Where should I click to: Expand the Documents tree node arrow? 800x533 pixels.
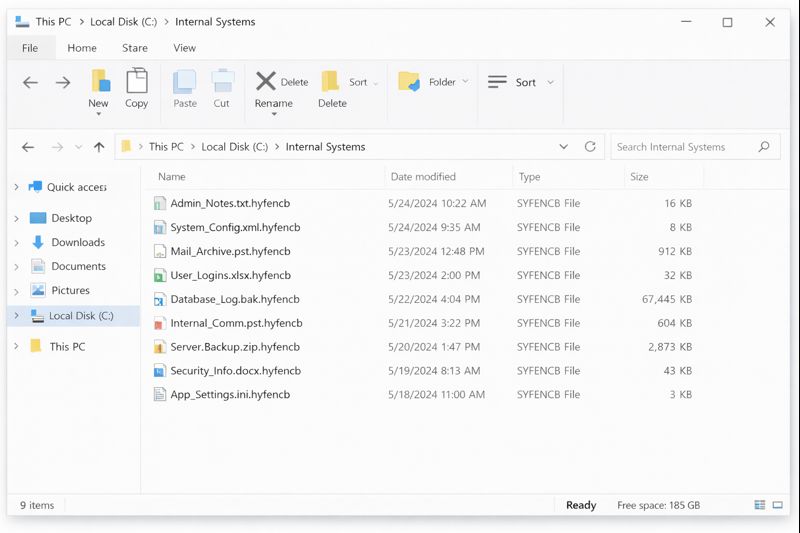[x=16, y=267]
